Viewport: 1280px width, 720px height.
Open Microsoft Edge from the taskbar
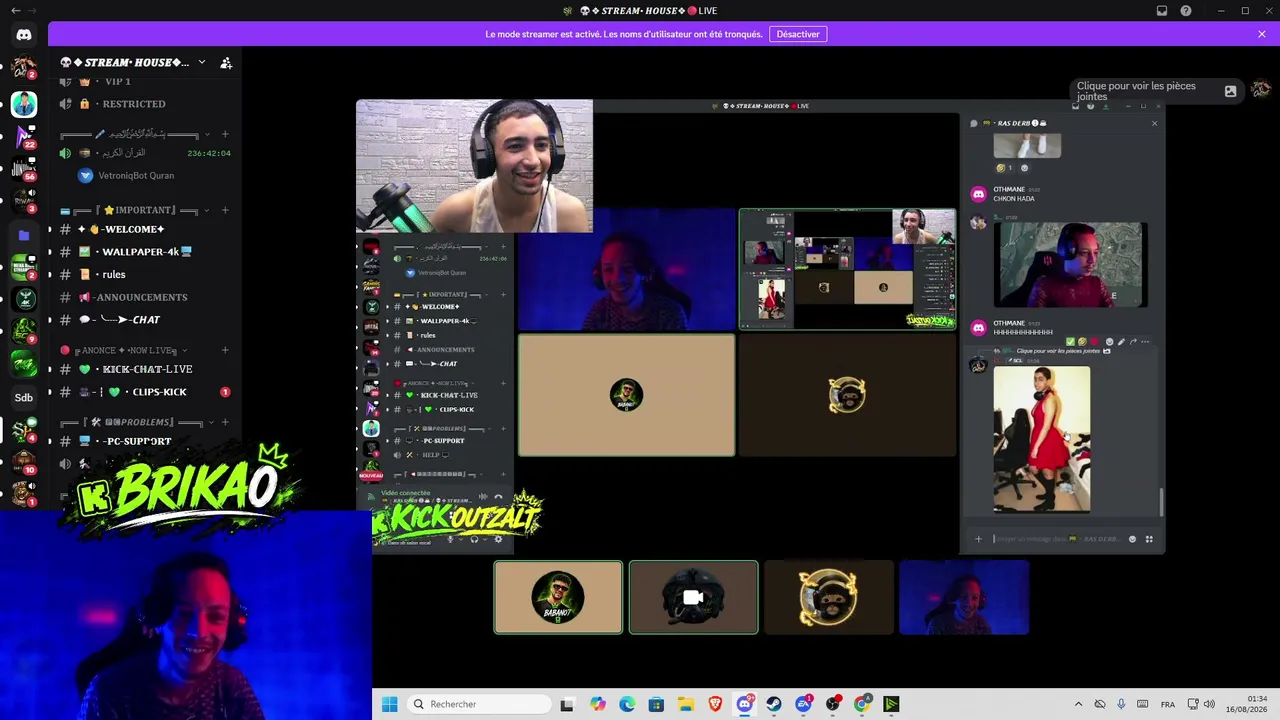pos(627,704)
